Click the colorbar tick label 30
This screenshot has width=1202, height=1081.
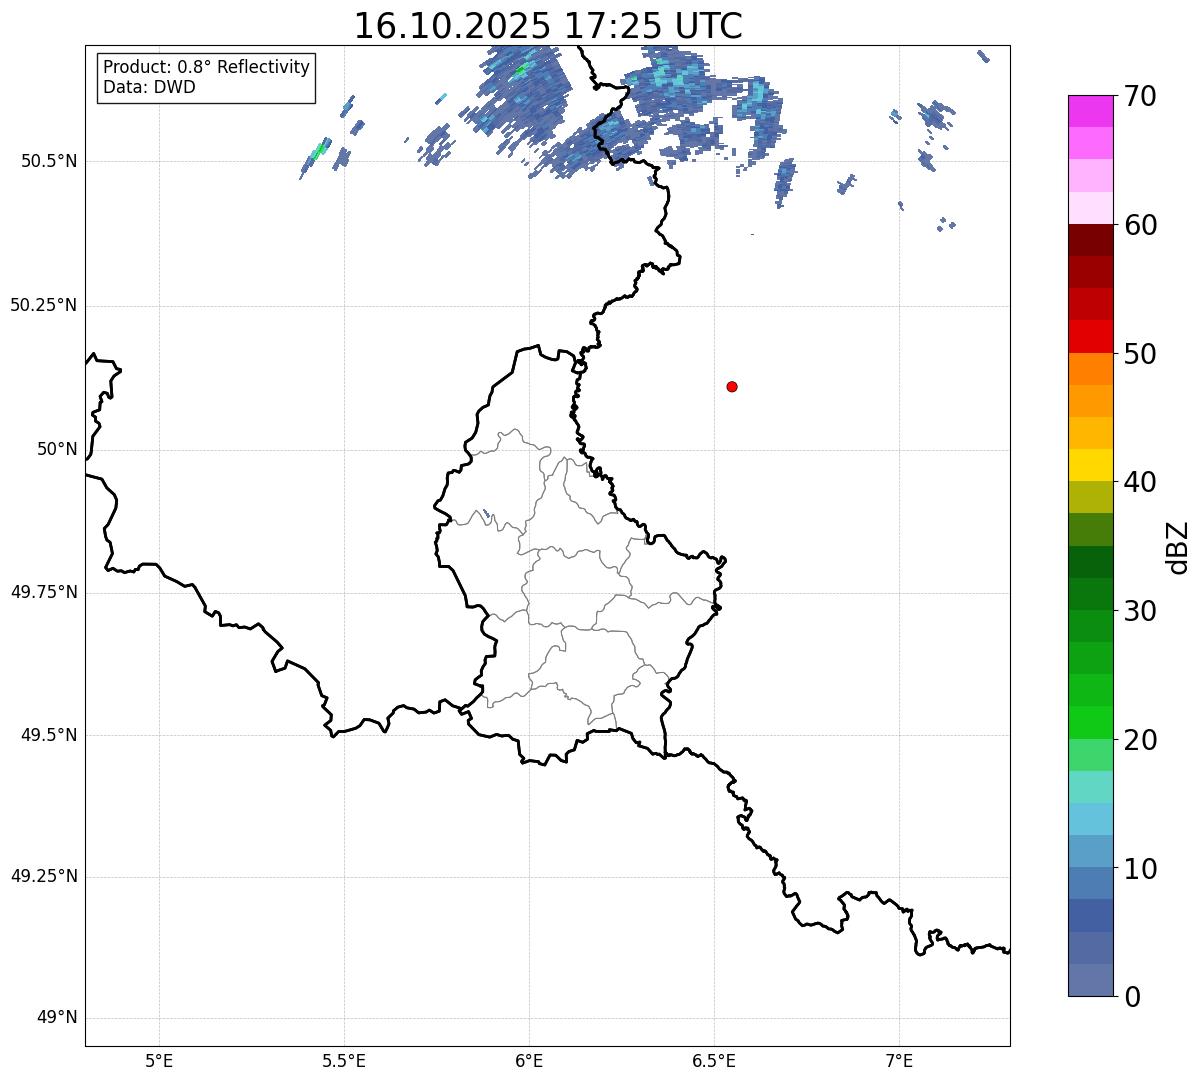1140,611
